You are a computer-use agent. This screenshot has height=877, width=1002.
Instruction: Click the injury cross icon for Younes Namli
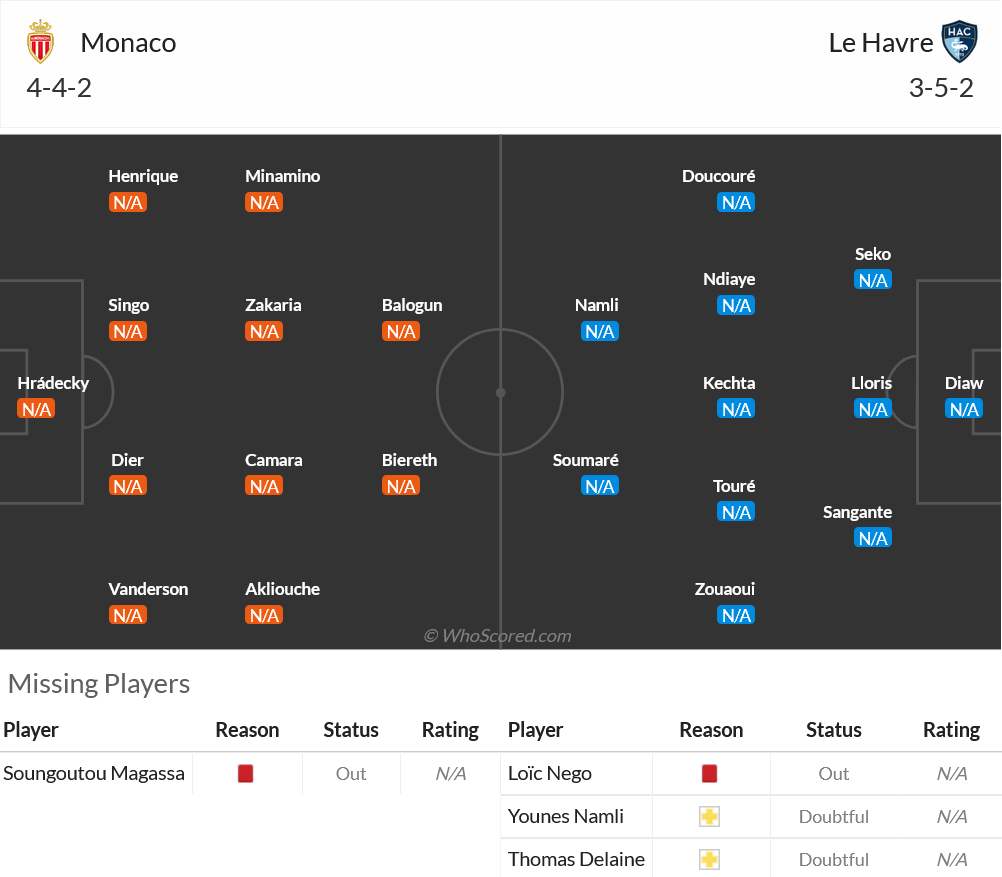[x=709, y=816]
